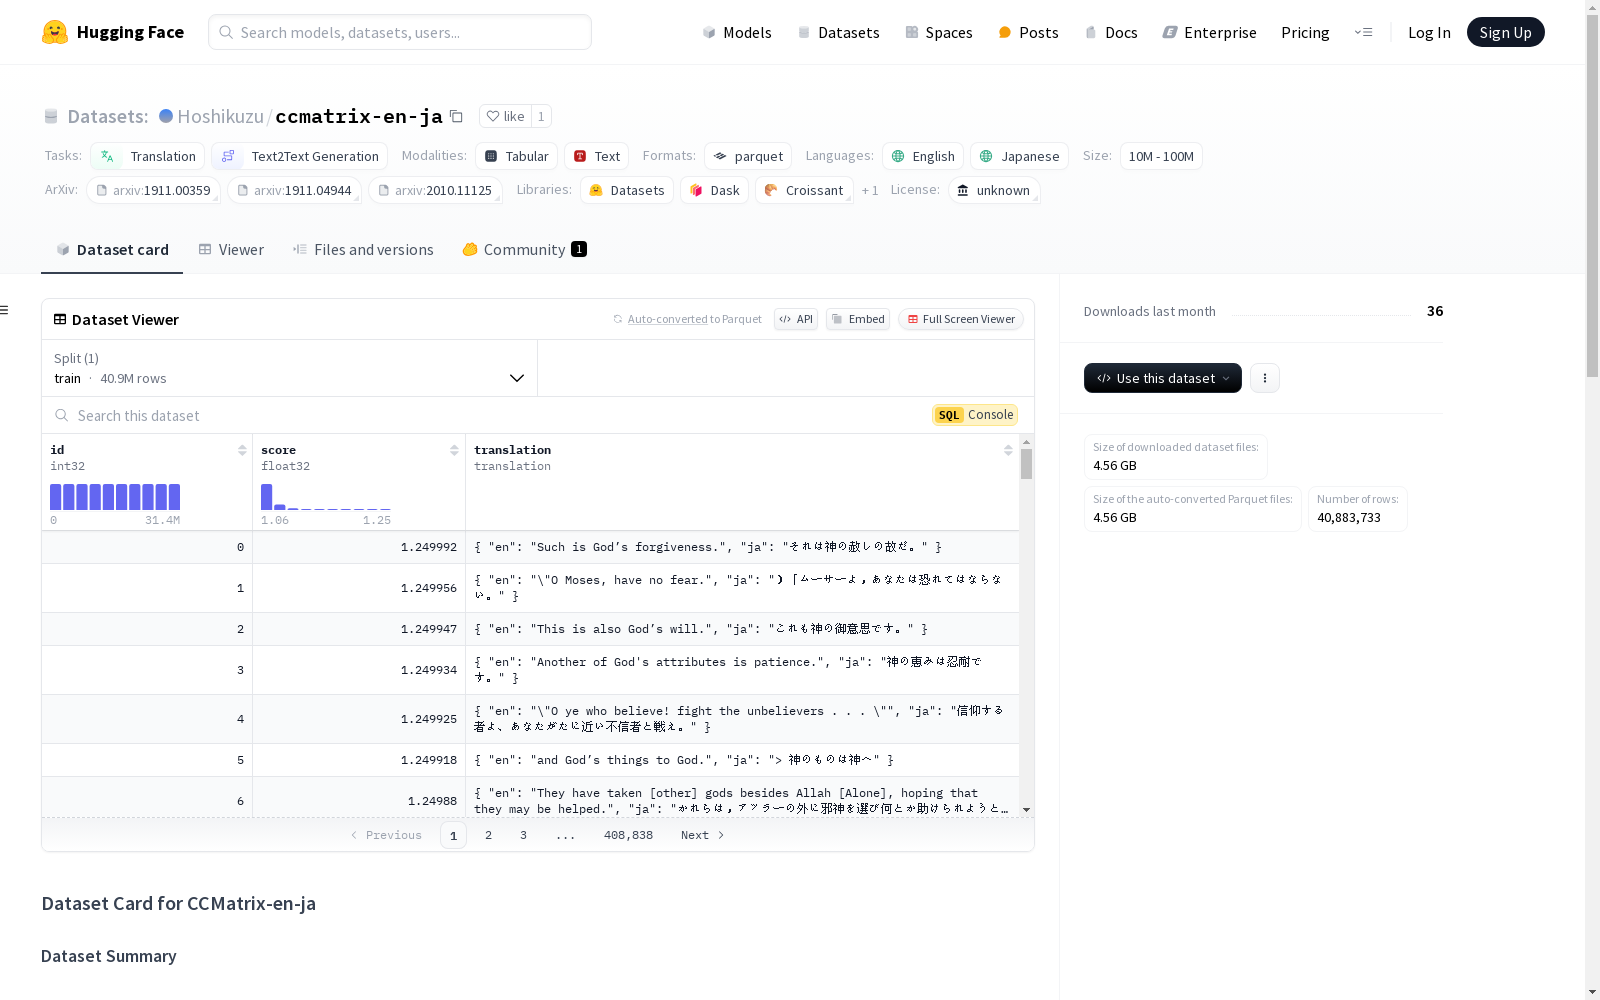Expand the +1 more libraries
1600x1000 pixels.
pyautogui.click(x=870, y=190)
